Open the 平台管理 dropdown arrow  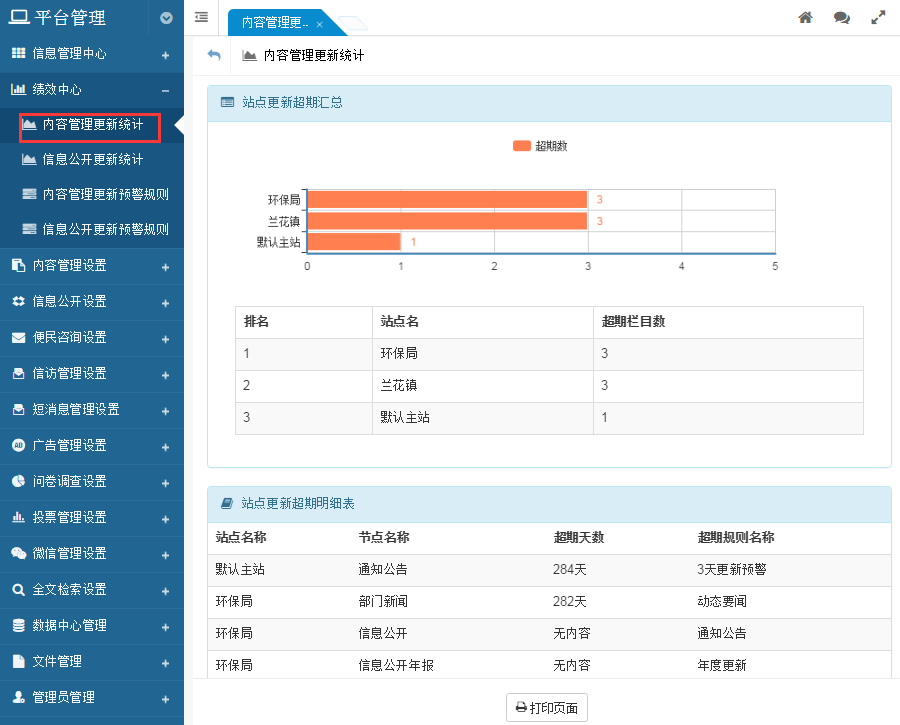click(166, 18)
